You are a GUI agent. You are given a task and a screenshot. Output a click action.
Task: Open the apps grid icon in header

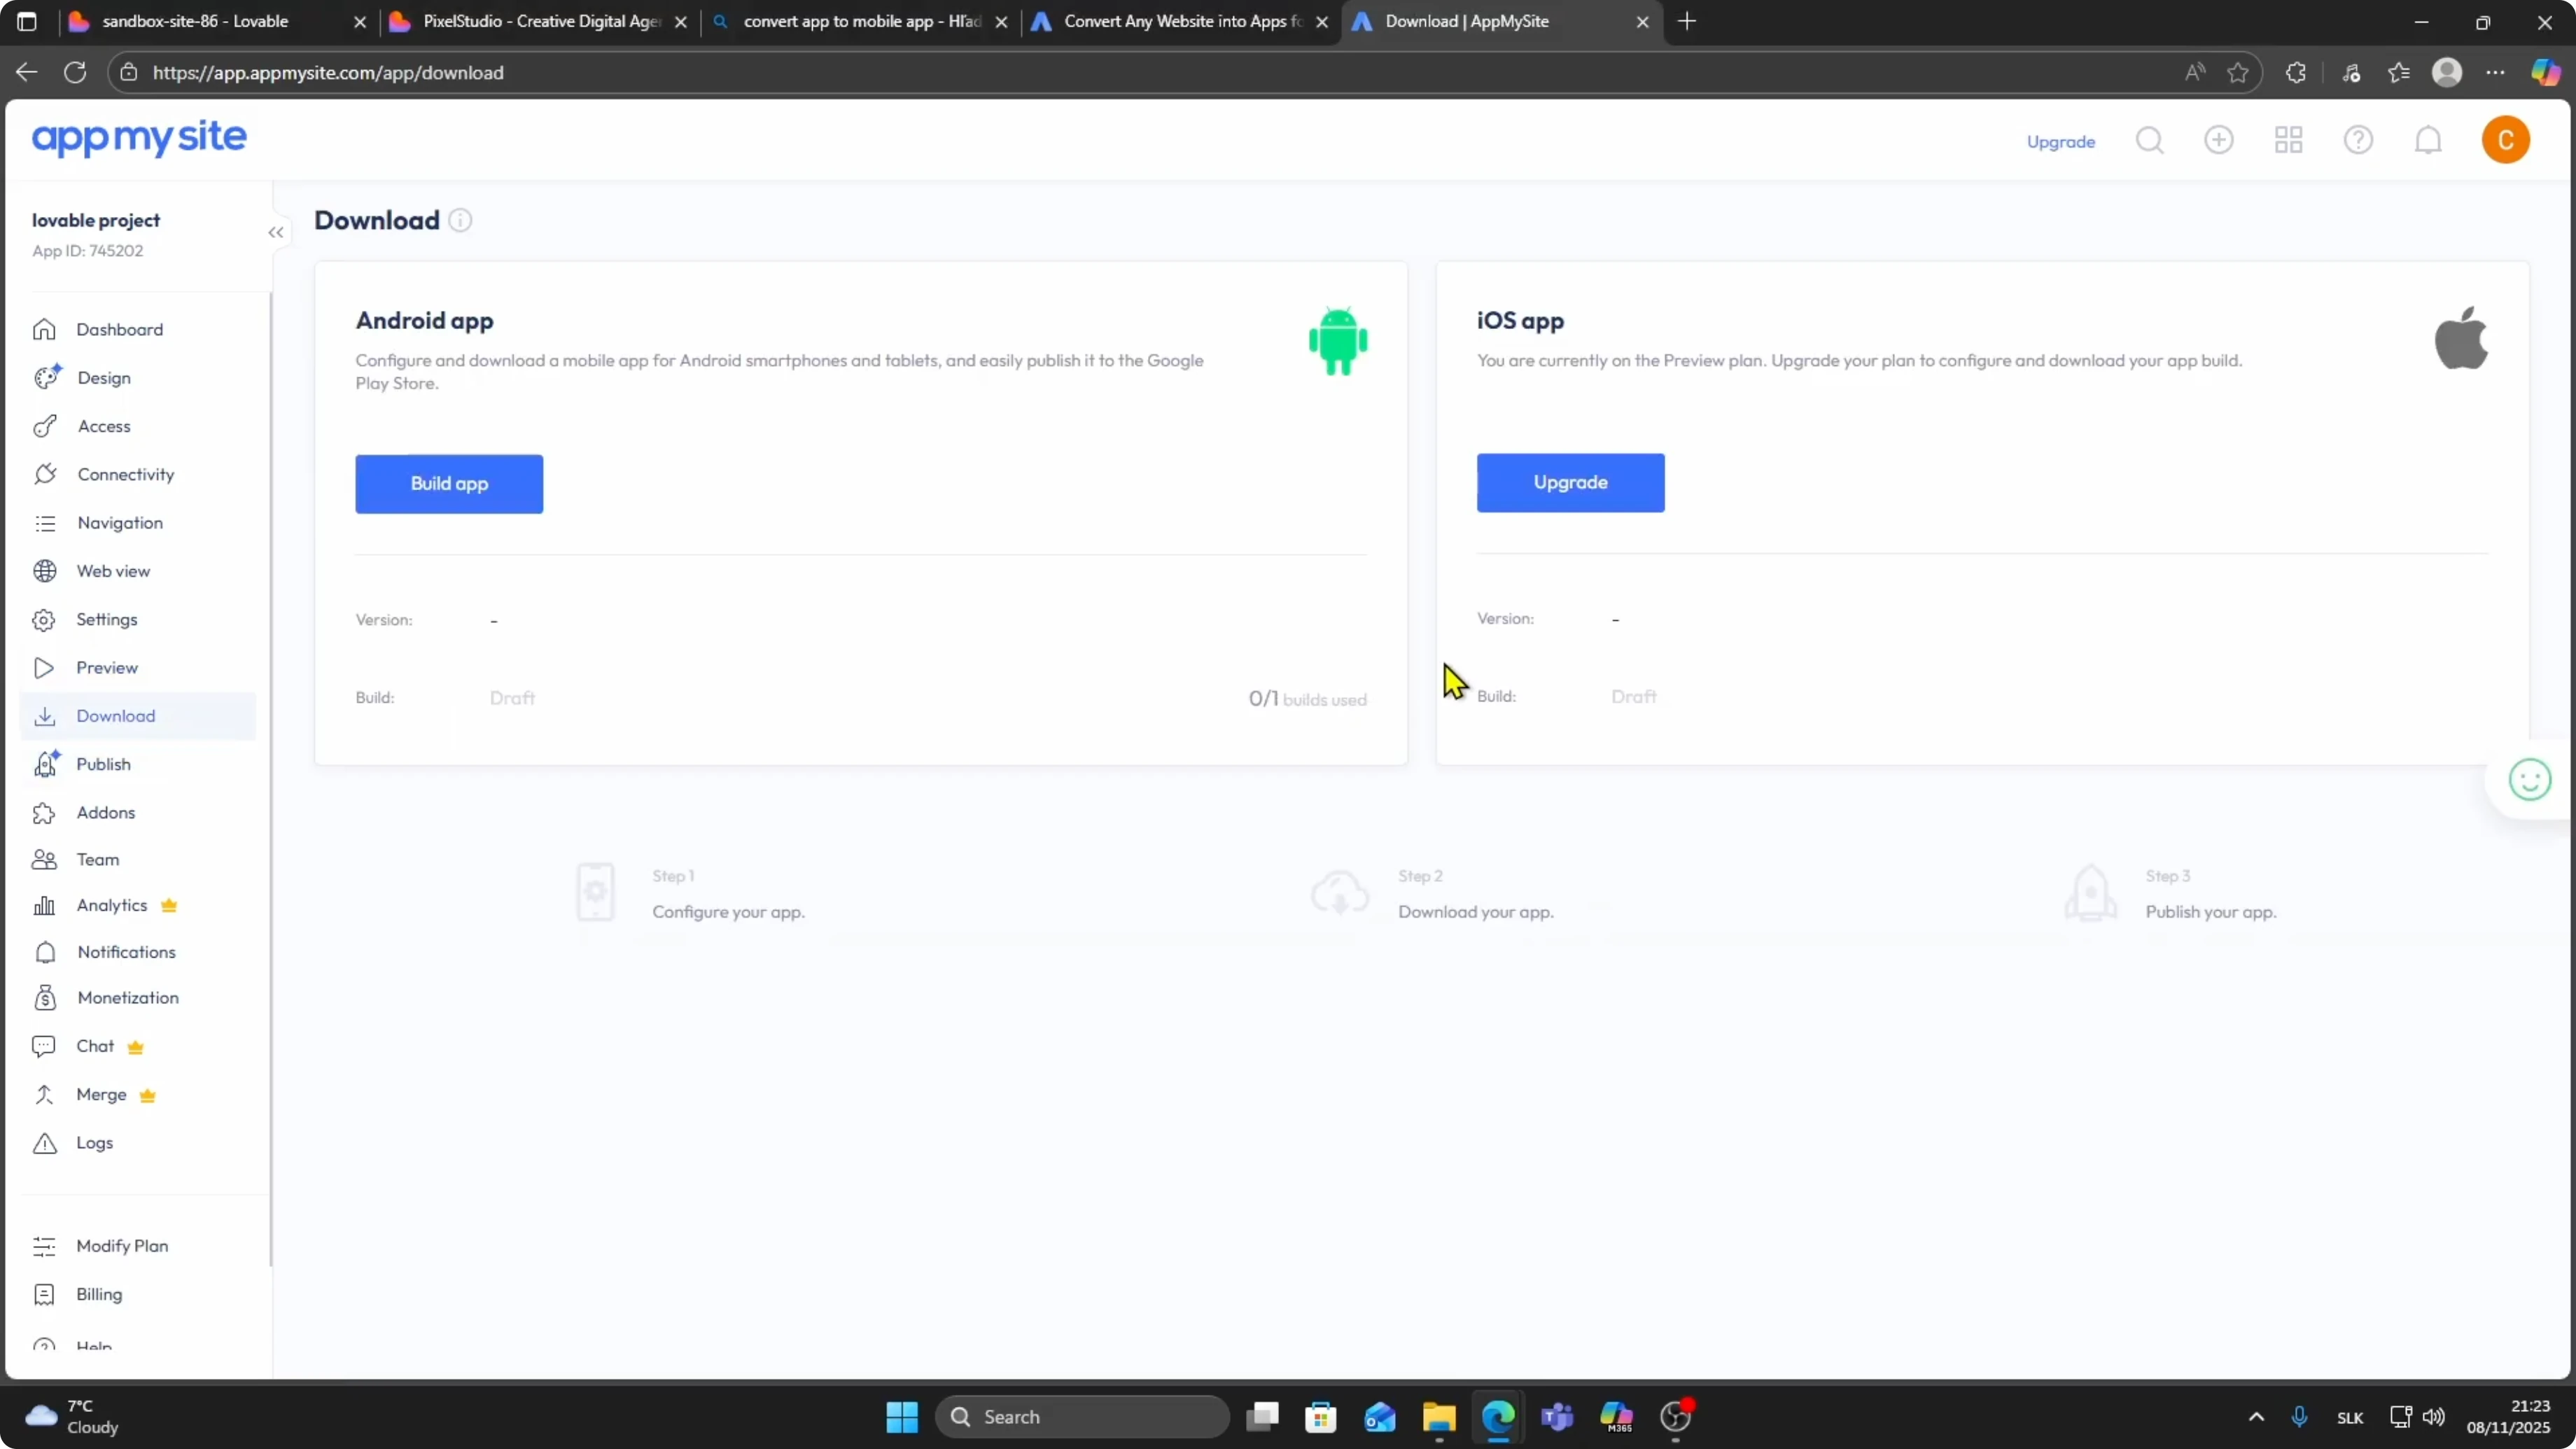[2289, 140]
